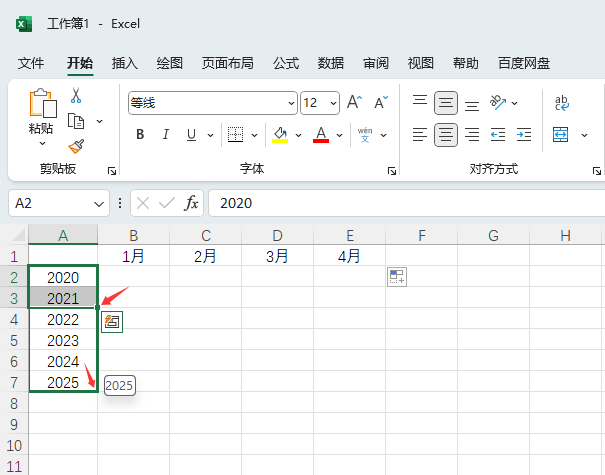
Task: Open alignment group dialog launcher
Action: pos(597,171)
